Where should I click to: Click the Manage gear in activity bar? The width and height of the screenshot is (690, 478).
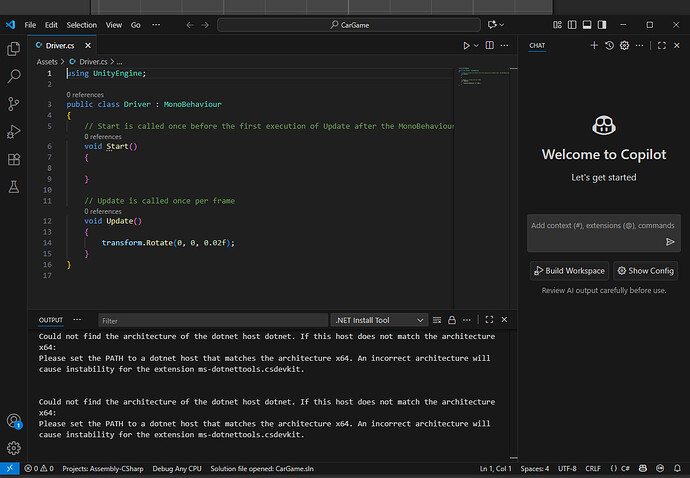(x=14, y=448)
